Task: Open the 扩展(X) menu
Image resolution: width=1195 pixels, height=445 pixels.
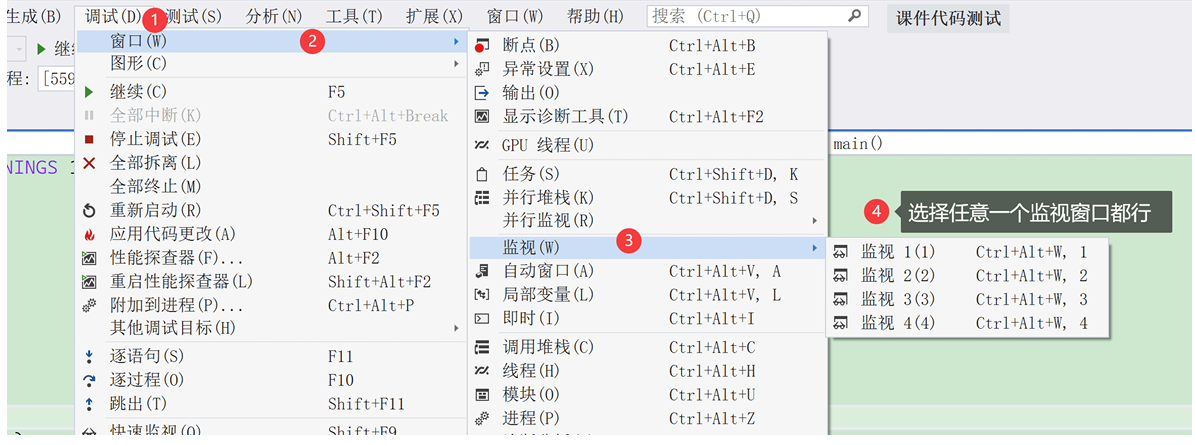Action: click(x=434, y=16)
